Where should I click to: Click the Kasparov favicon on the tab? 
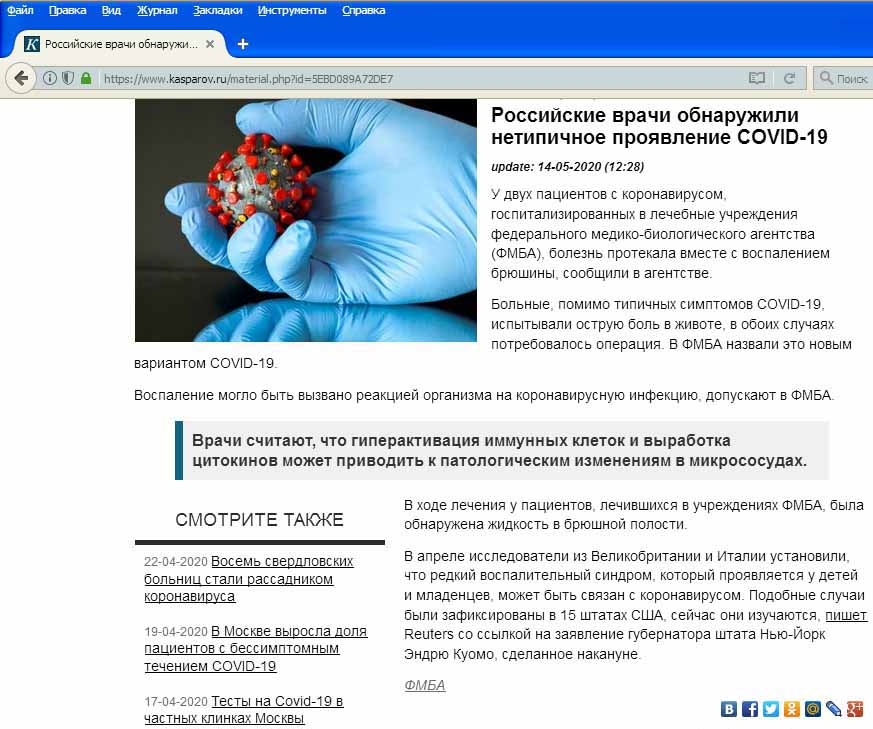32,44
